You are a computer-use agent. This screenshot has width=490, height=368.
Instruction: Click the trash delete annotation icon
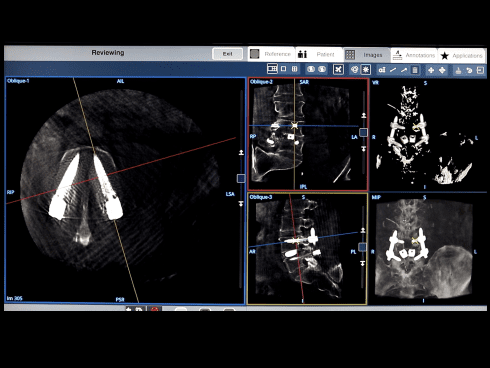coord(415,70)
